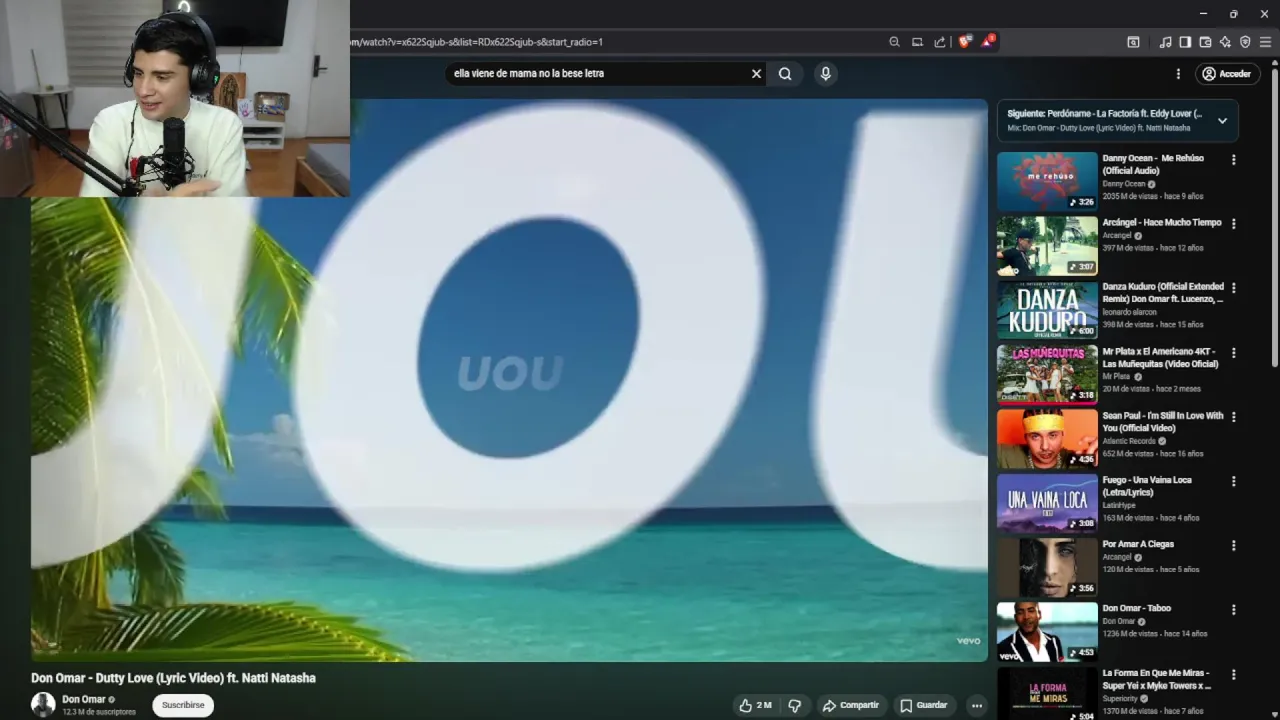This screenshot has height=720, width=1280.
Task: Open Danny Ocean Me Rehúso thumbnail
Action: 1047,181
